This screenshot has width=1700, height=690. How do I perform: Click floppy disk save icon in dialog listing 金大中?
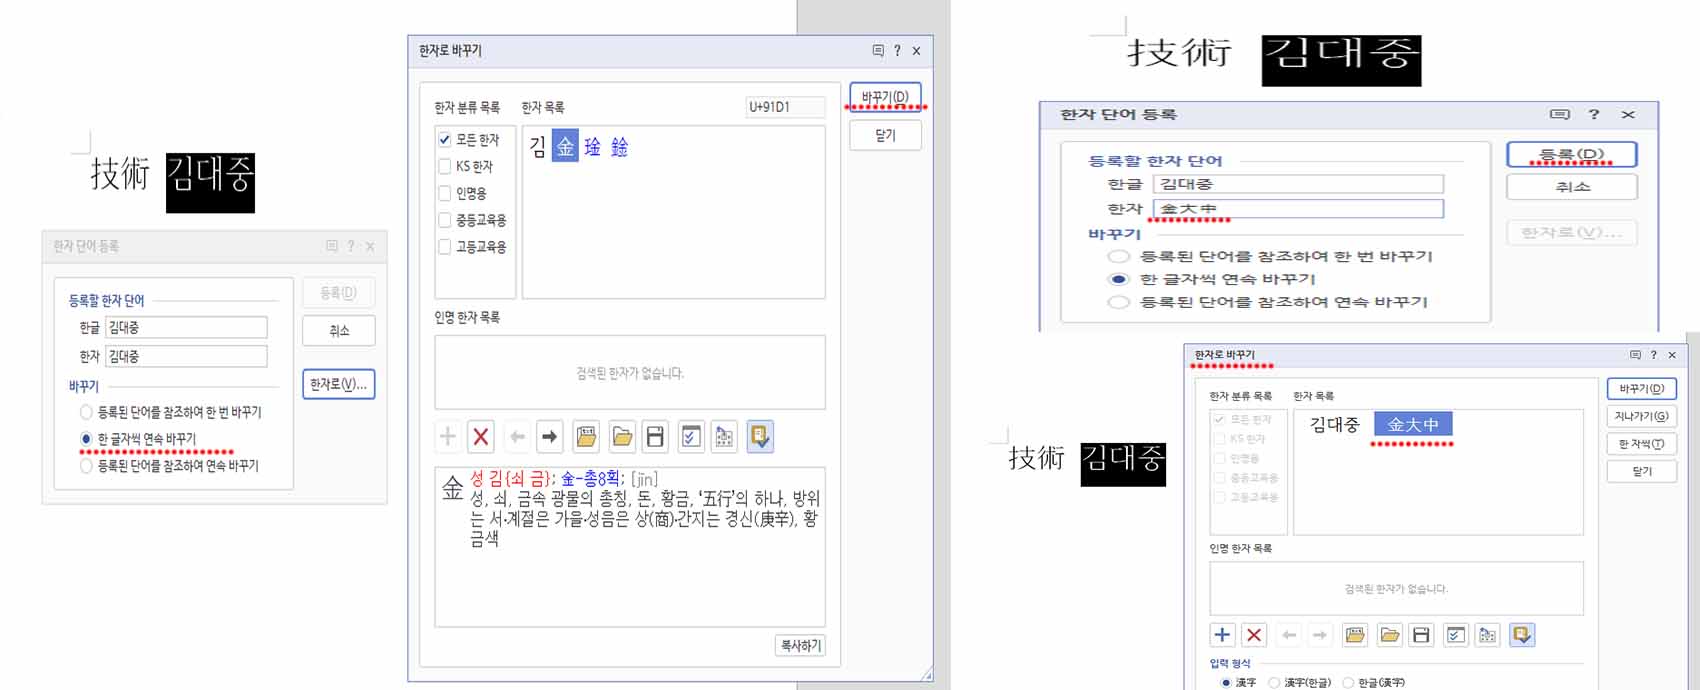pyautogui.click(x=1421, y=634)
